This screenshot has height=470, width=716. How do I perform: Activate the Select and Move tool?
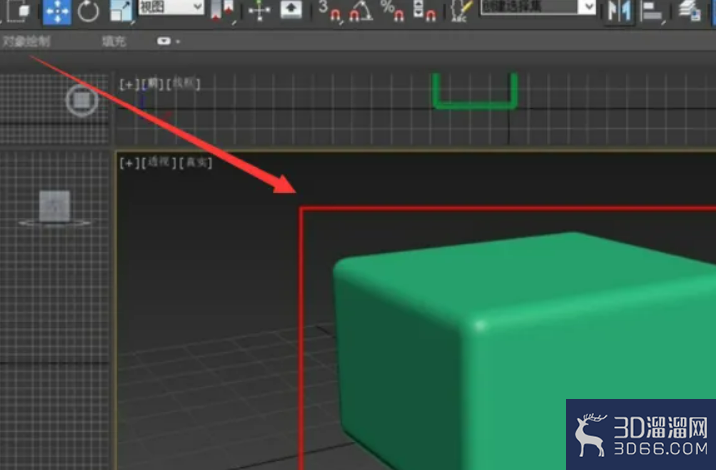[x=57, y=11]
